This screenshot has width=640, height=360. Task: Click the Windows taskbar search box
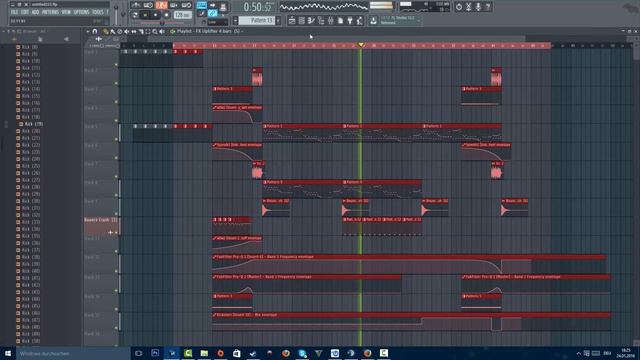pyautogui.click(x=73, y=353)
